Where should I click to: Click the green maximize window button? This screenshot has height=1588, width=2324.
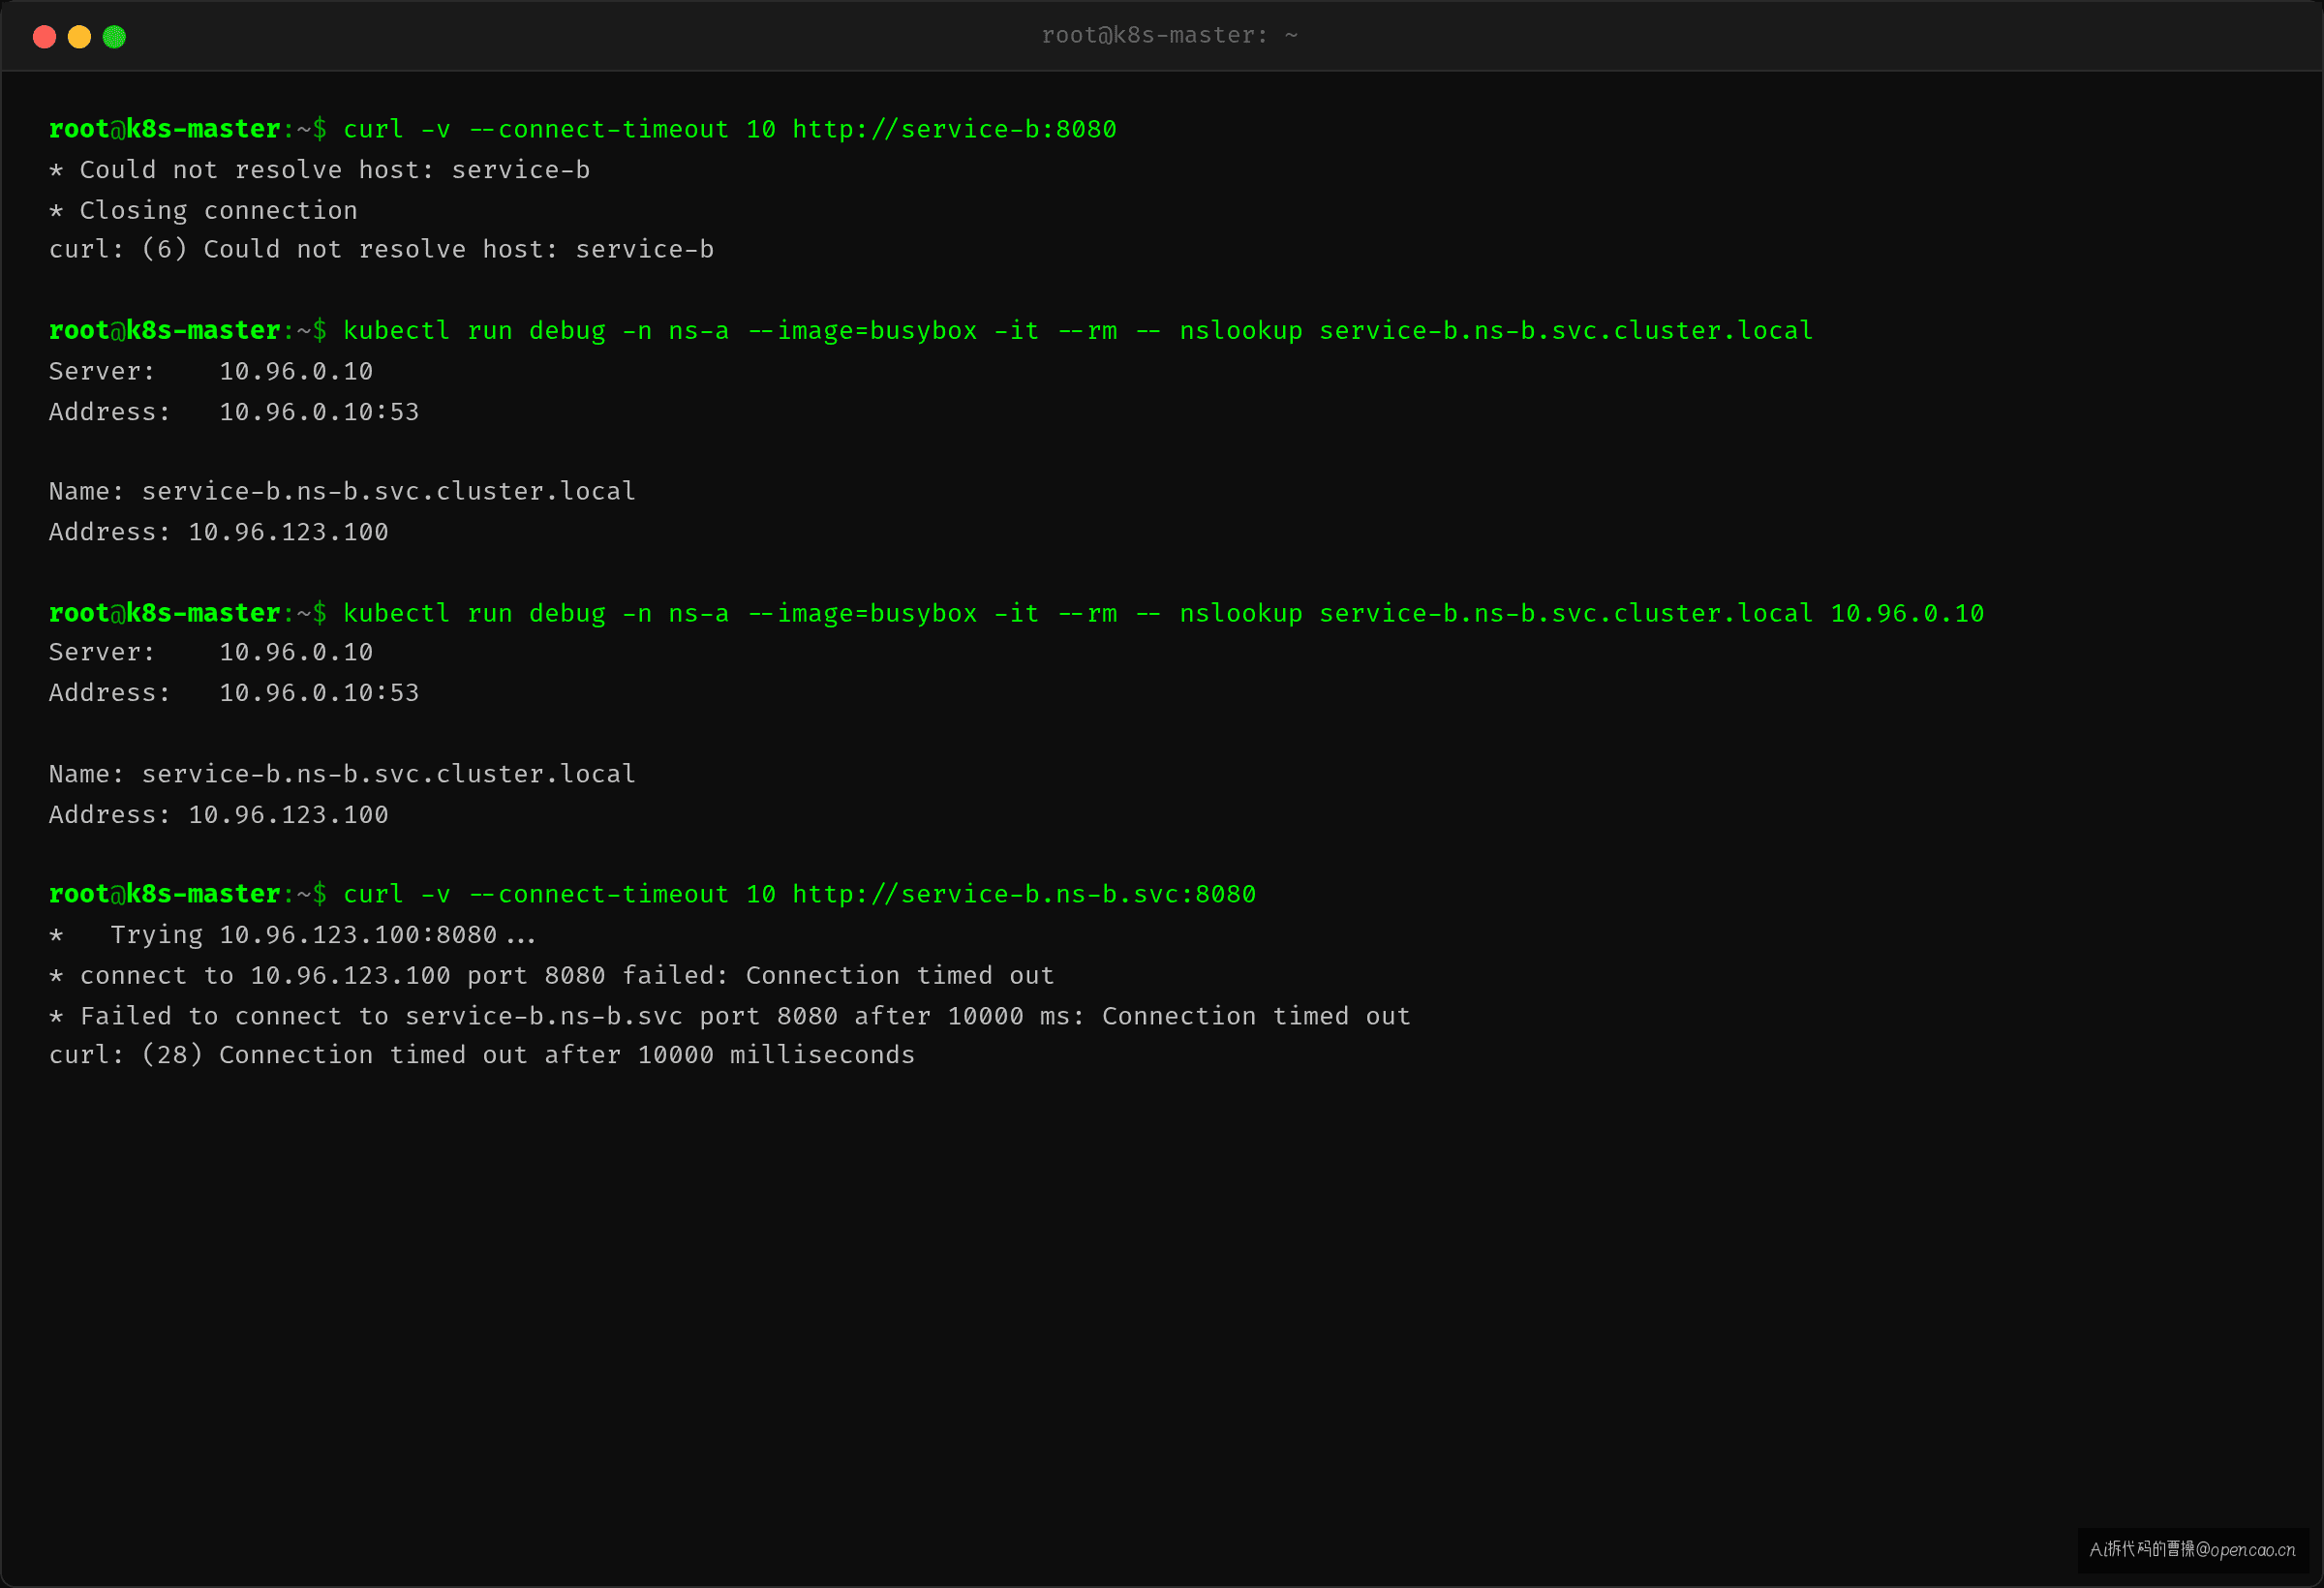pos(114,37)
